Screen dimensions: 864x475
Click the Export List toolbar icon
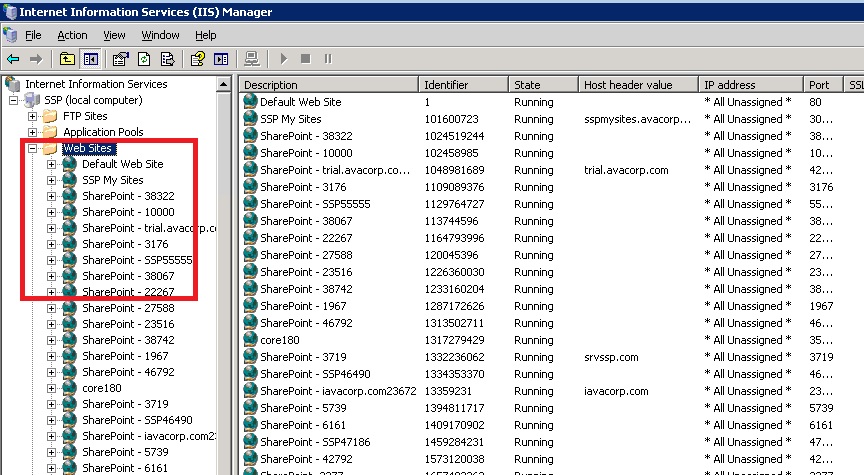click(168, 58)
